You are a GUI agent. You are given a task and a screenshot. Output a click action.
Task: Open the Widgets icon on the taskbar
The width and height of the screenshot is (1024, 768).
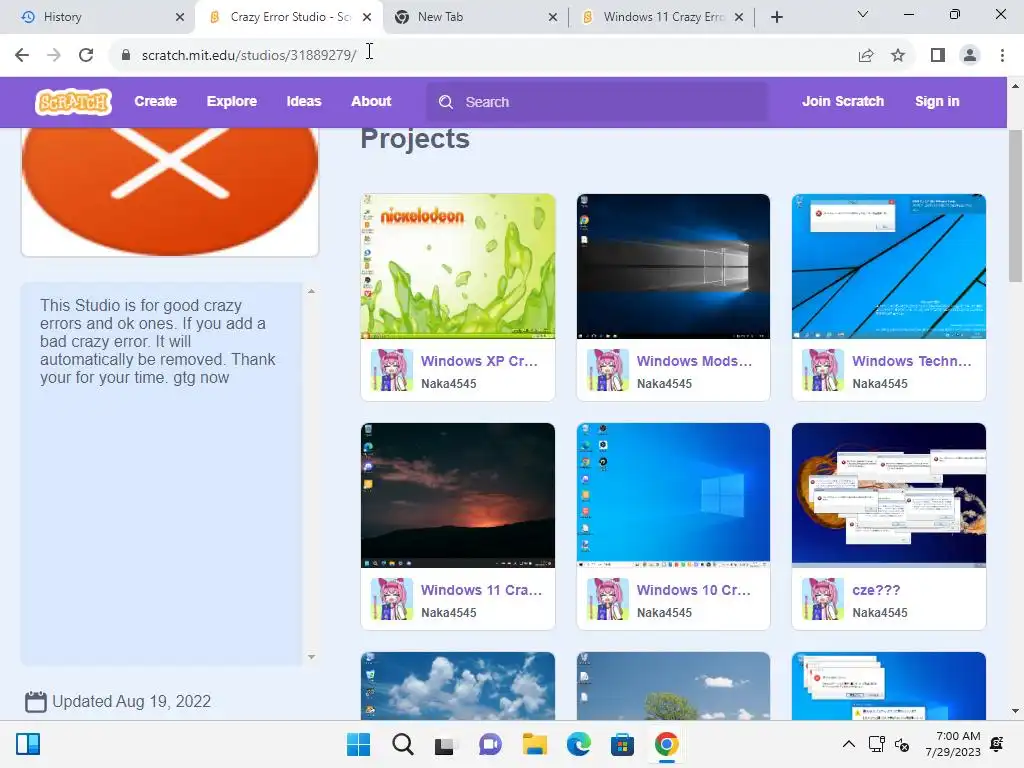pyautogui.click(x=28, y=744)
